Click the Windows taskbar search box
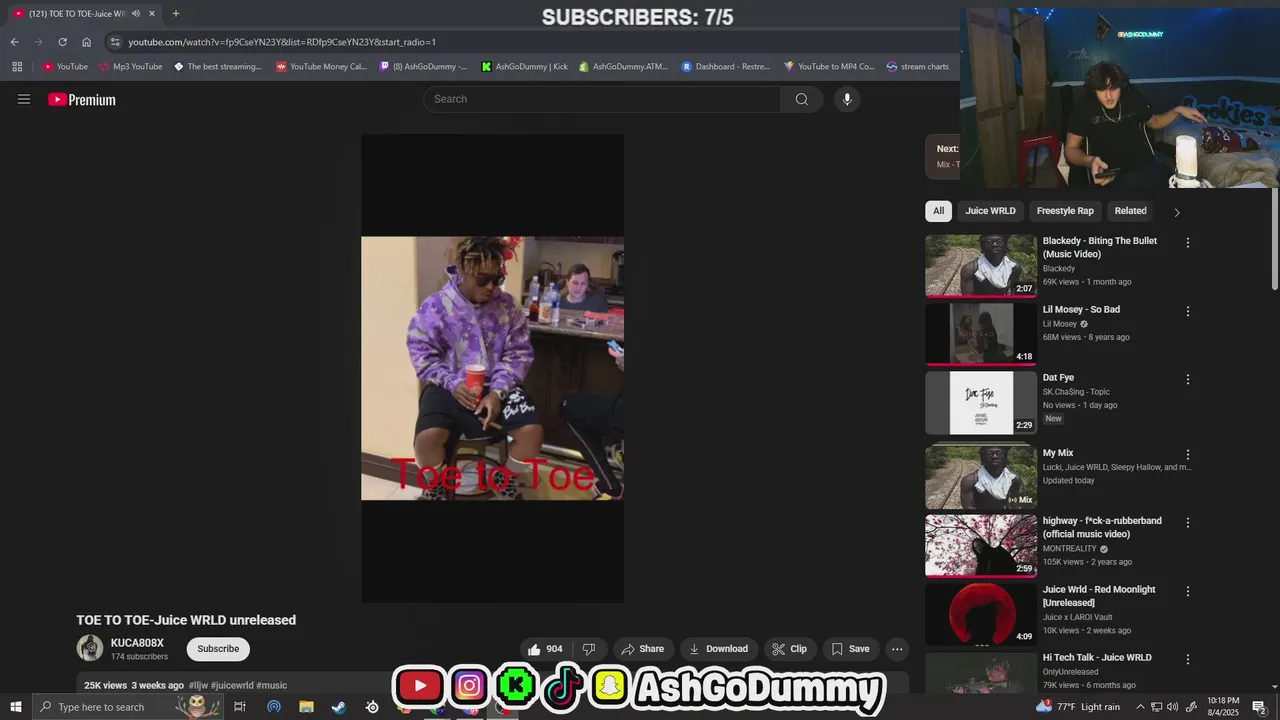This screenshot has height=720, width=1280. click(x=128, y=707)
